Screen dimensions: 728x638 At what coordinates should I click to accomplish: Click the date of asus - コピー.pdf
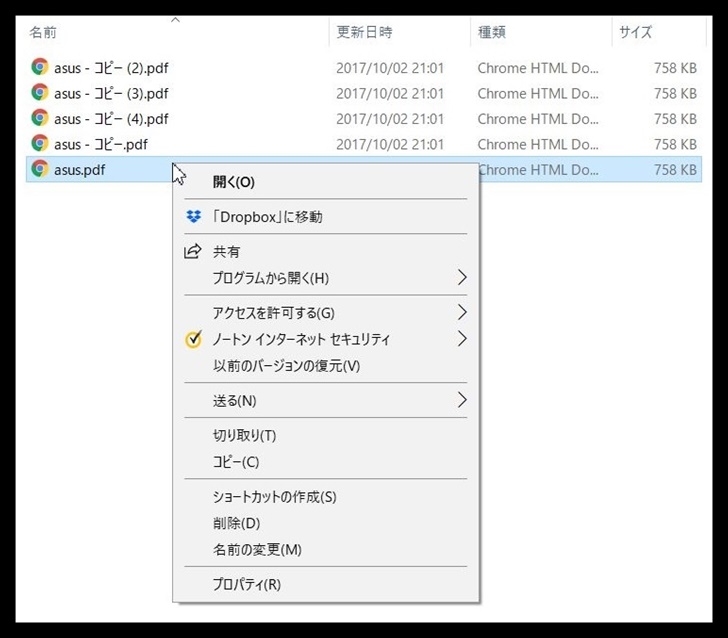[x=390, y=144]
